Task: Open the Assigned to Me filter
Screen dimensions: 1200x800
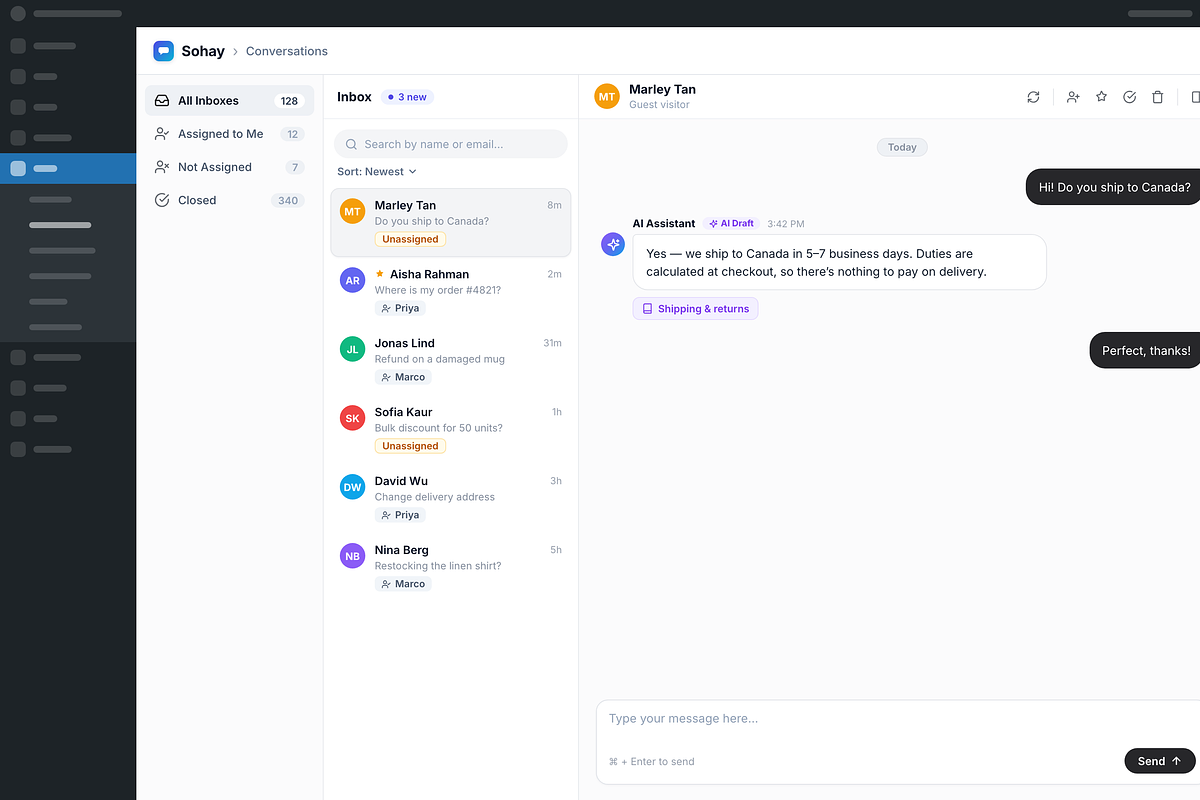Action: [229, 134]
